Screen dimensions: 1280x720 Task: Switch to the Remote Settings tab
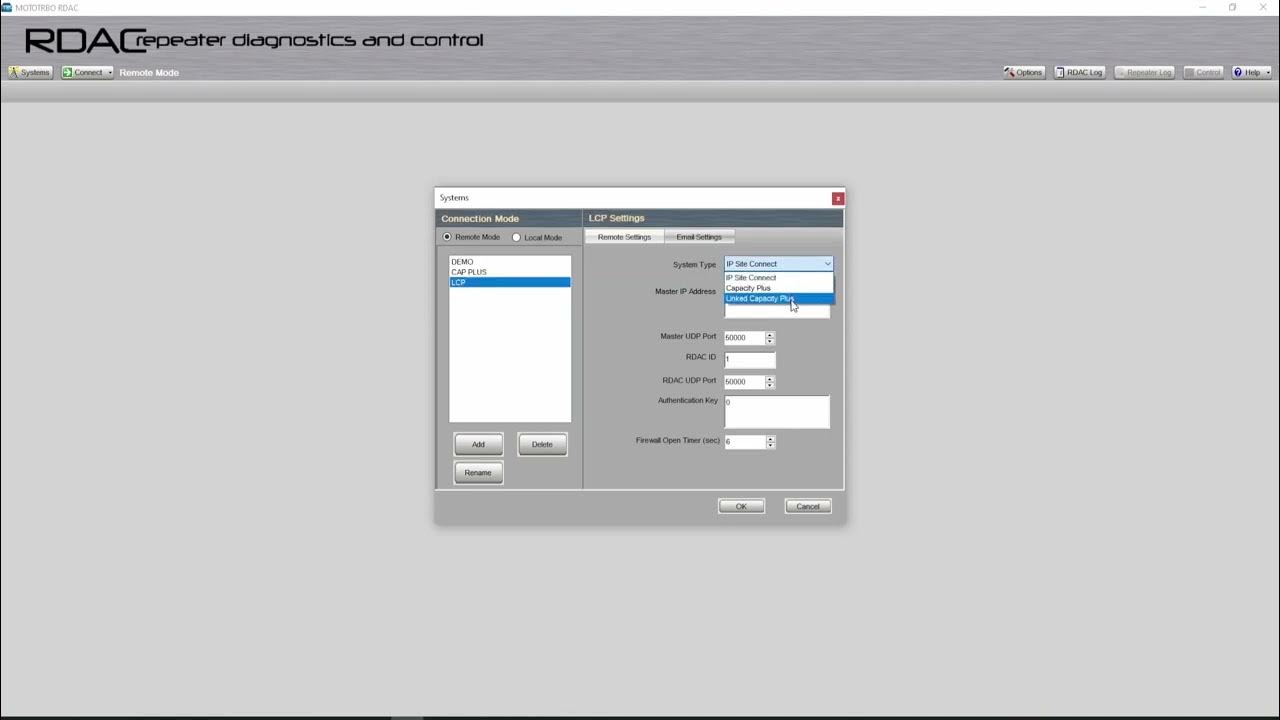click(624, 237)
